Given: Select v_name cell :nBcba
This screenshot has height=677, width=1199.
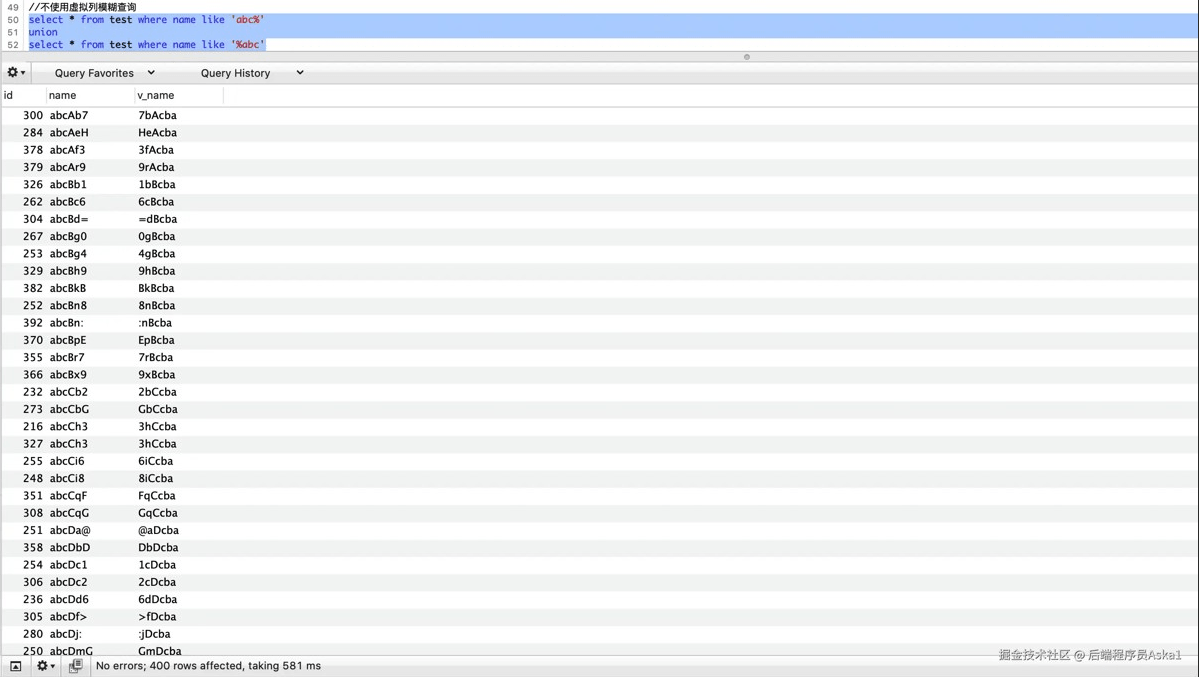Looking at the screenshot, I should click(154, 323).
